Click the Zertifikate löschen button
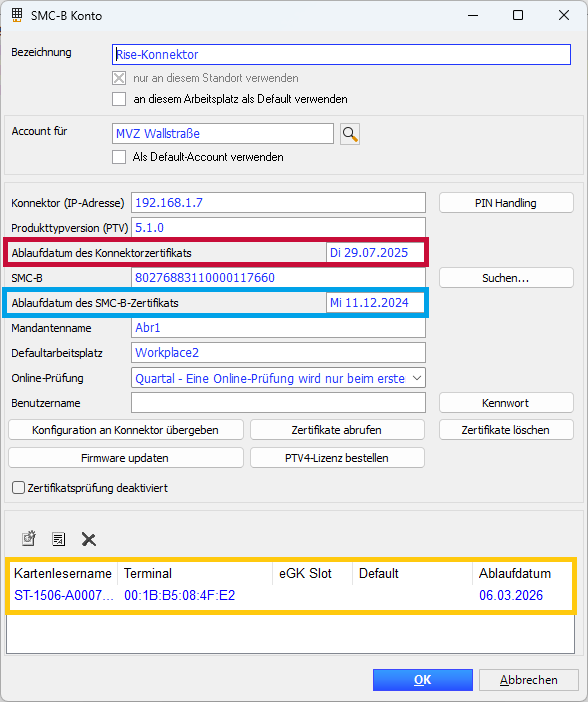 click(x=506, y=430)
